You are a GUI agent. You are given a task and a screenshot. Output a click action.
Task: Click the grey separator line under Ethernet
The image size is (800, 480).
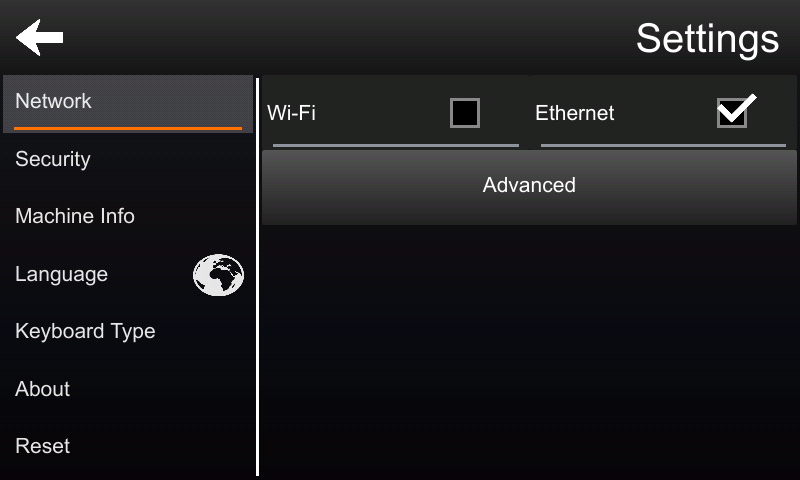(x=663, y=145)
